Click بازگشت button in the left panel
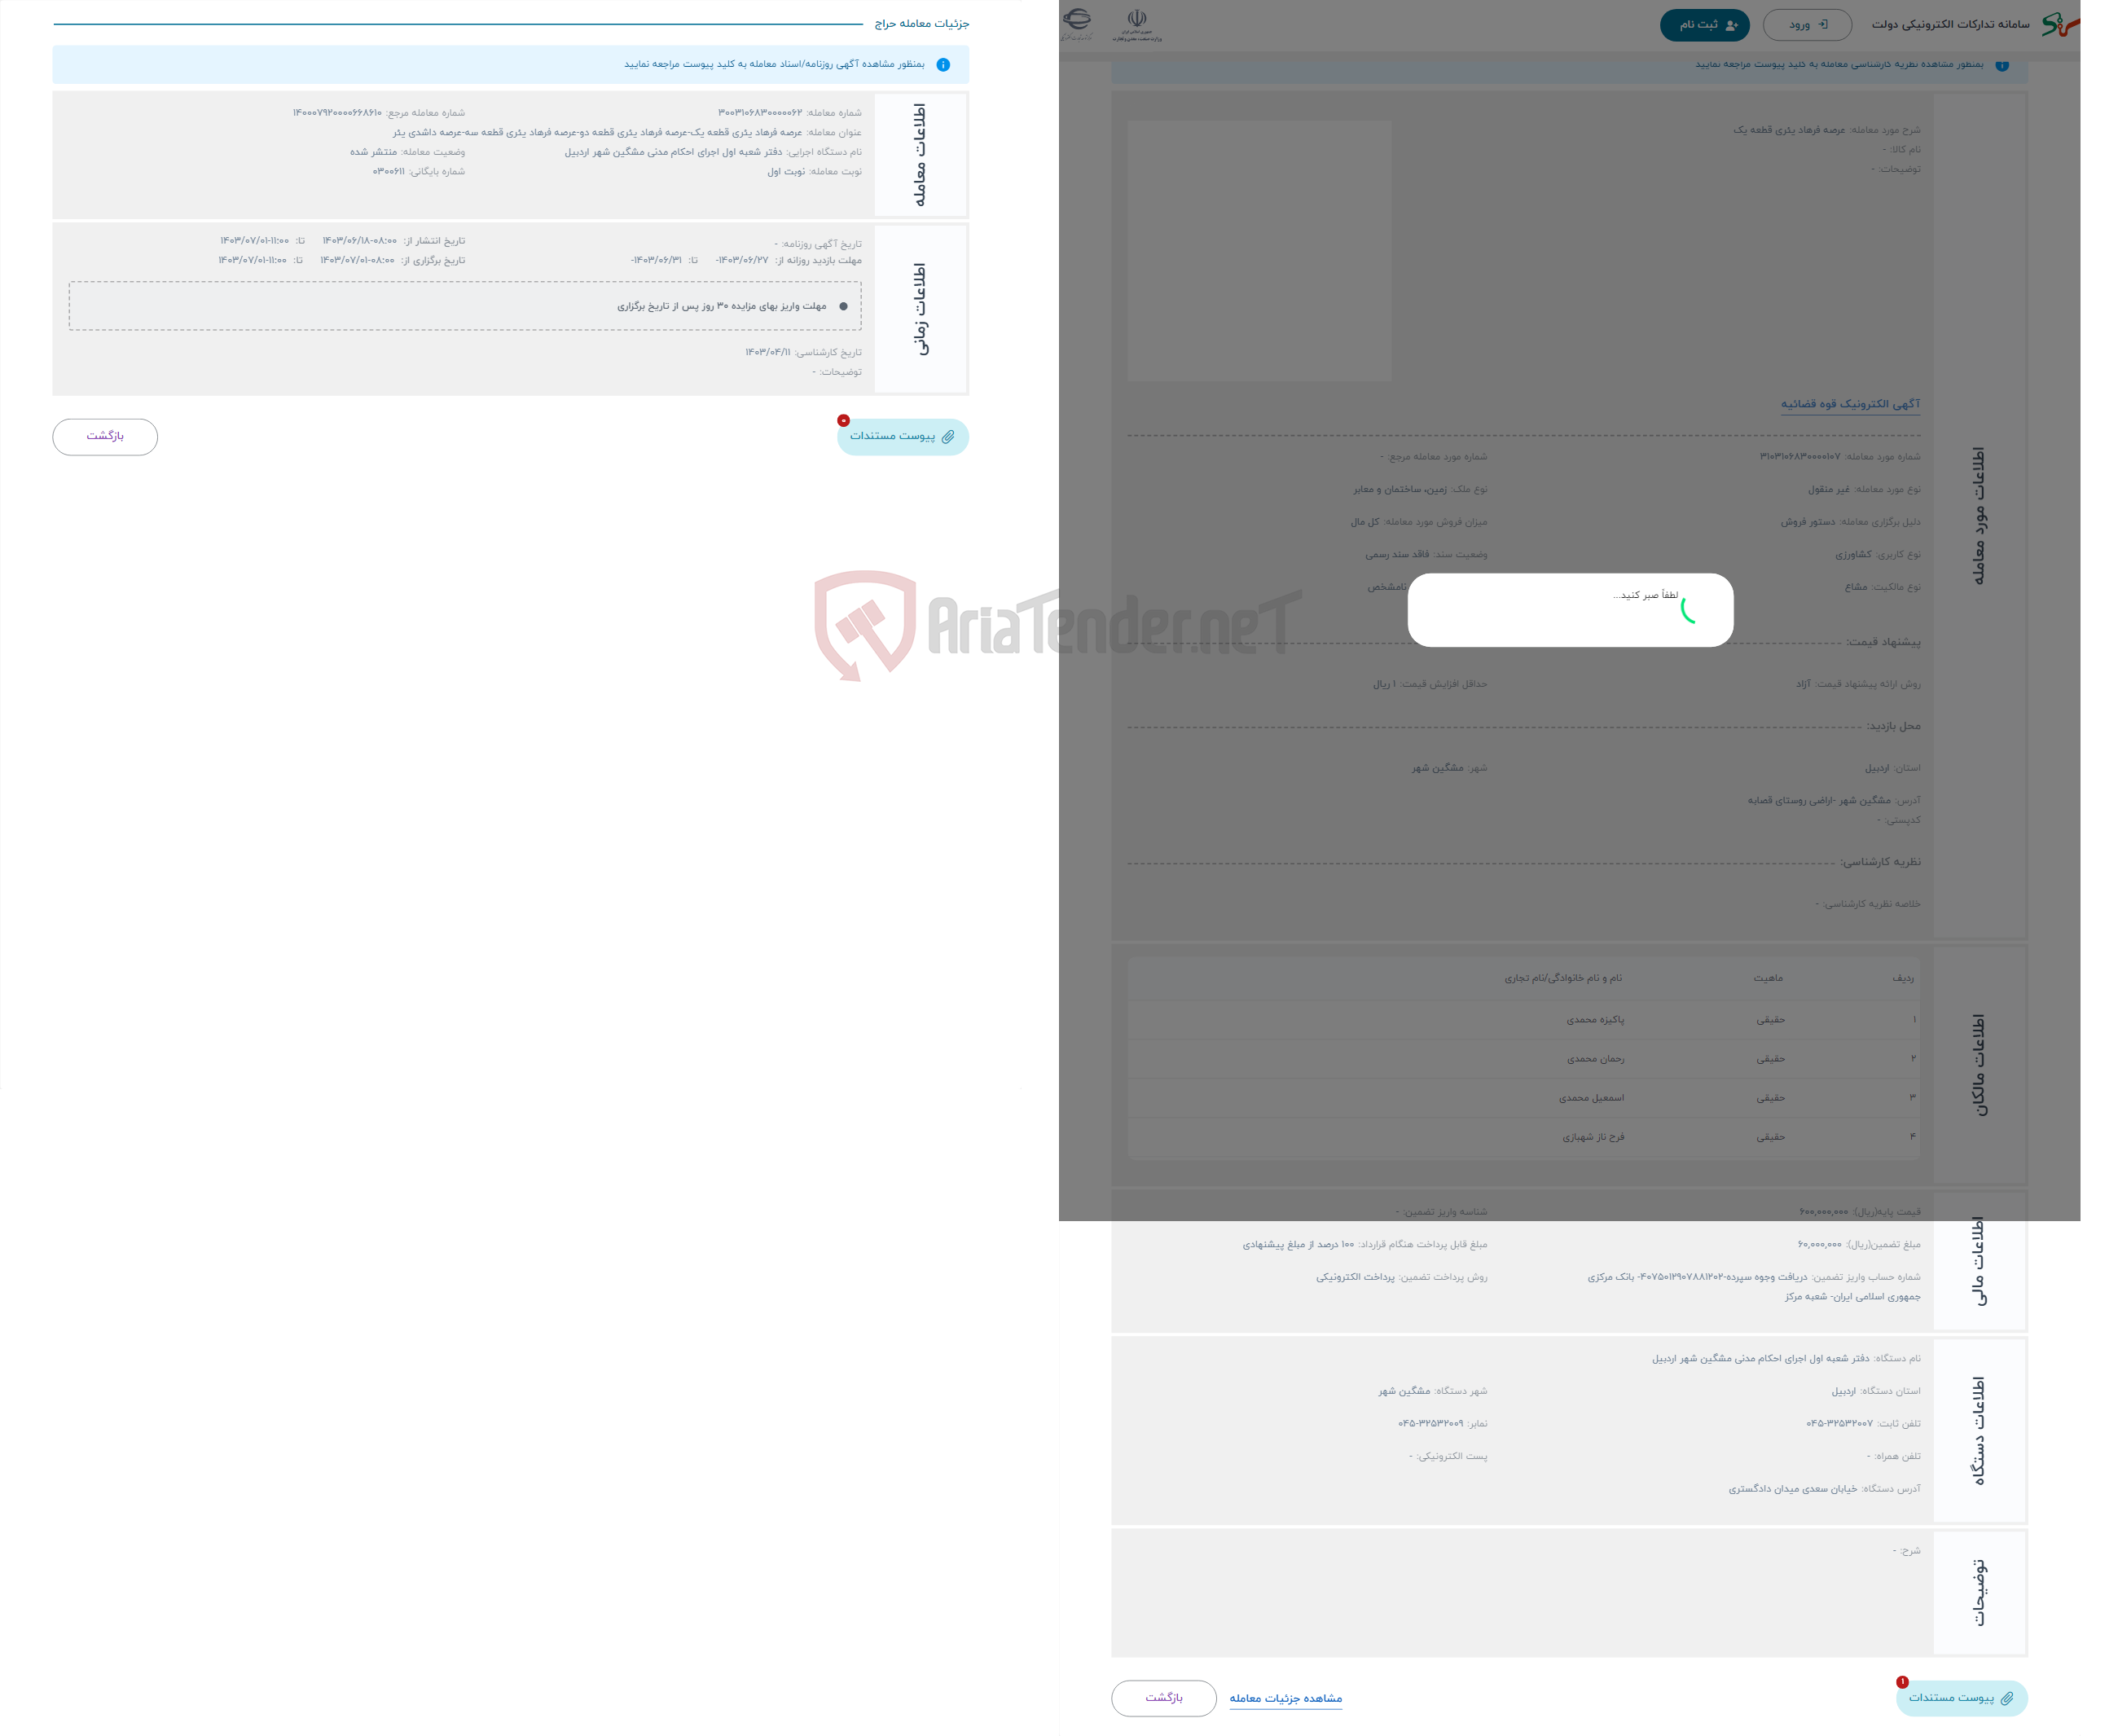 tap(105, 437)
